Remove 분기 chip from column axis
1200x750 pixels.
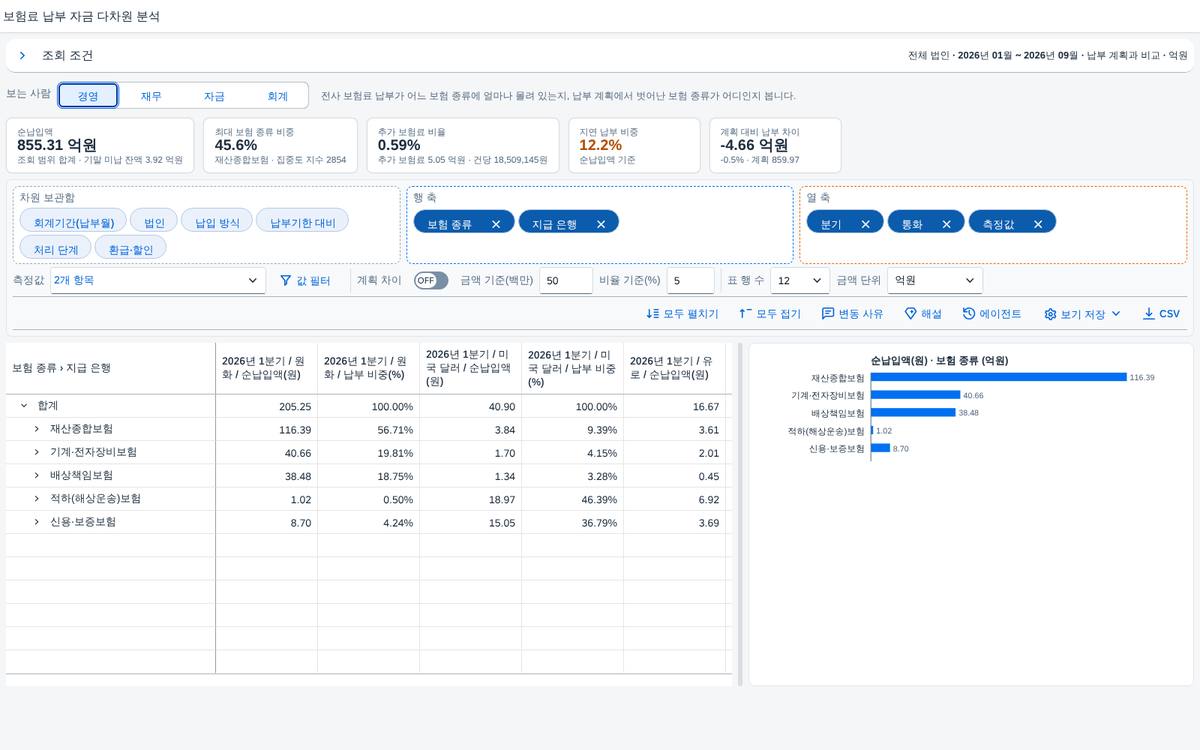(x=865, y=224)
